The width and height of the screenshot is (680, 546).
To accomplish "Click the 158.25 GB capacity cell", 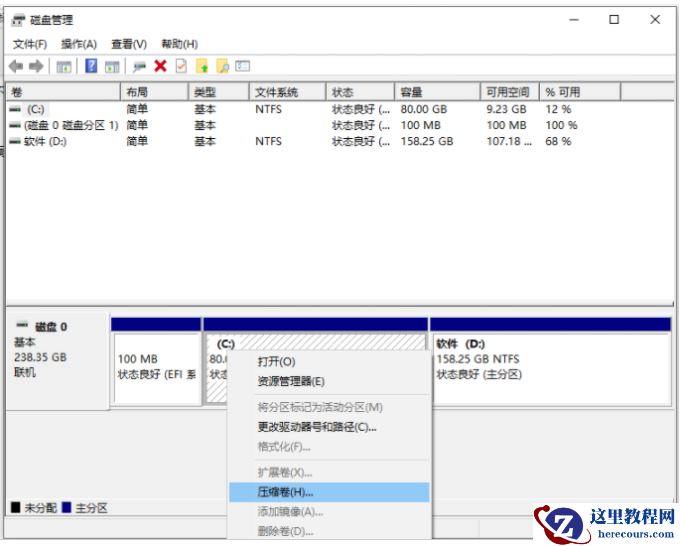I will [x=427, y=141].
